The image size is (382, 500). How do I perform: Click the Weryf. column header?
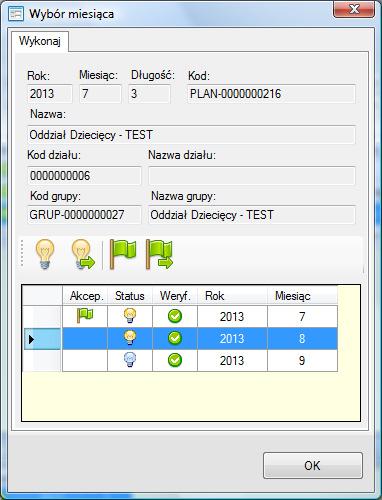point(175,296)
